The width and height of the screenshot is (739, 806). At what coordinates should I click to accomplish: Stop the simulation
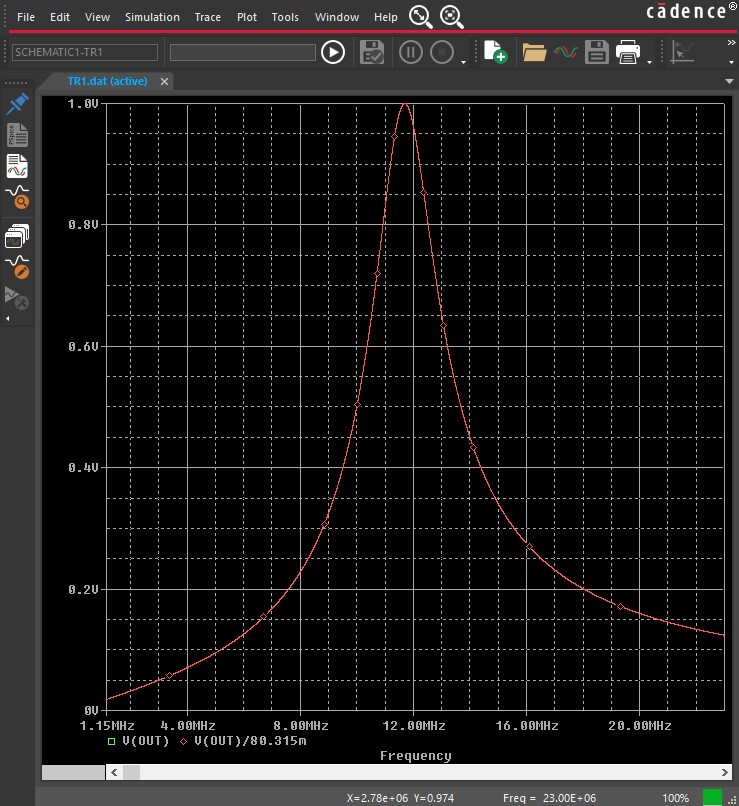pyautogui.click(x=442, y=52)
